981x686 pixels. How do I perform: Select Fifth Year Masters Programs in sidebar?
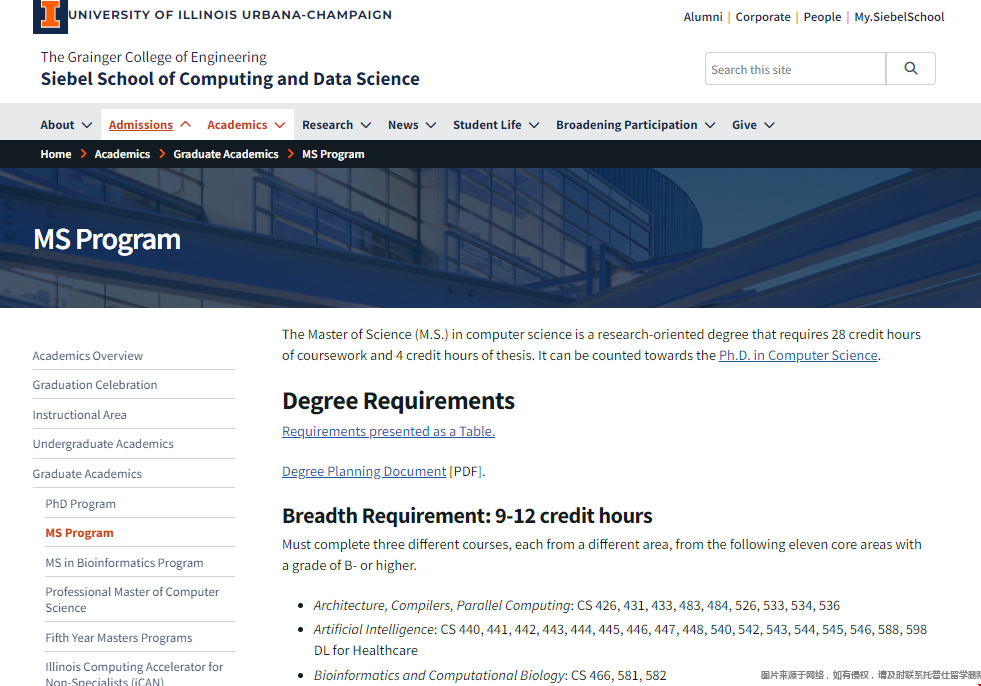point(118,638)
